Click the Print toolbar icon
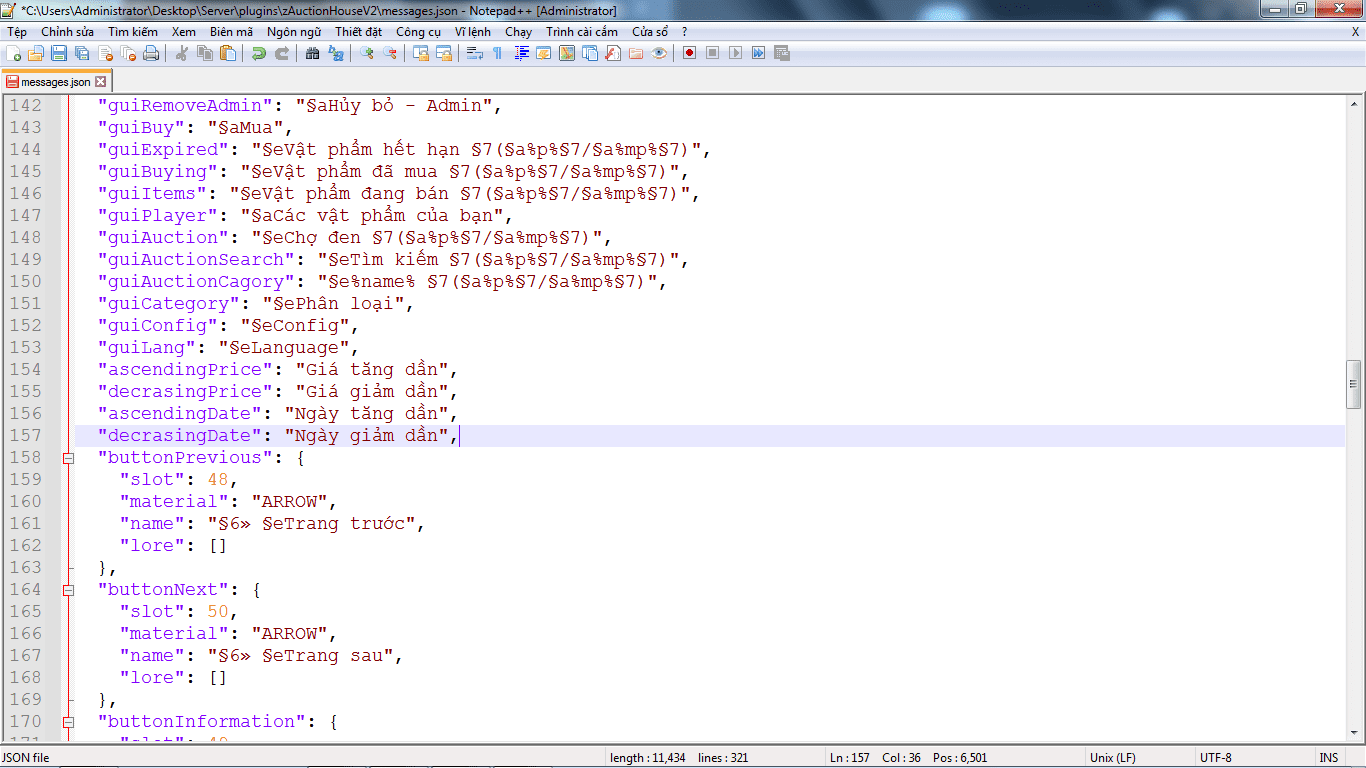The width and height of the screenshot is (1366, 768). (x=151, y=53)
